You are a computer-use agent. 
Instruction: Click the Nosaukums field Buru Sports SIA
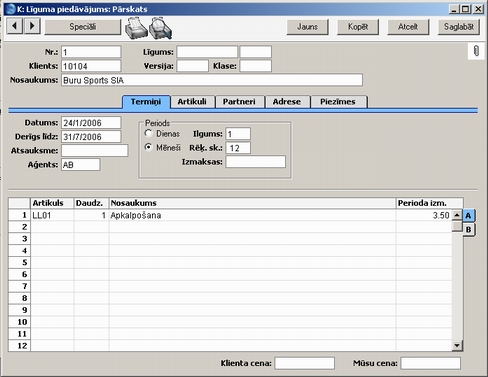(x=212, y=80)
